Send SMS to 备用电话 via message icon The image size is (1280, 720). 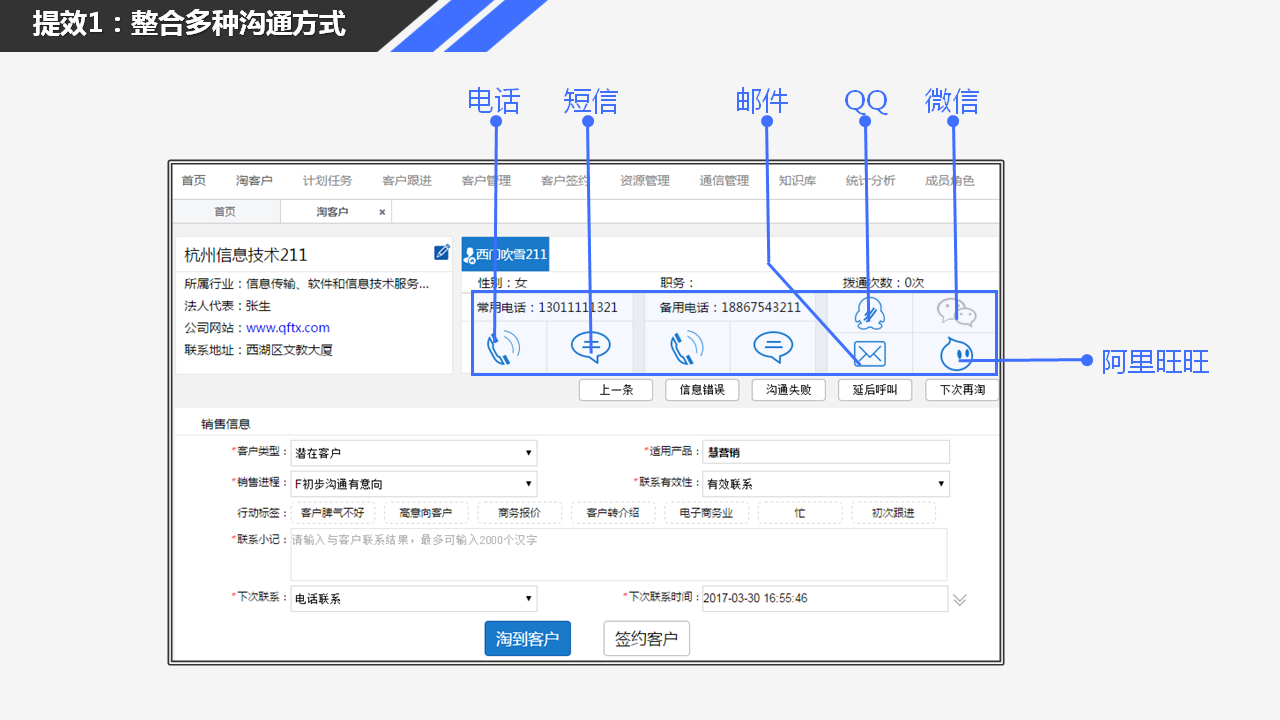(772, 347)
